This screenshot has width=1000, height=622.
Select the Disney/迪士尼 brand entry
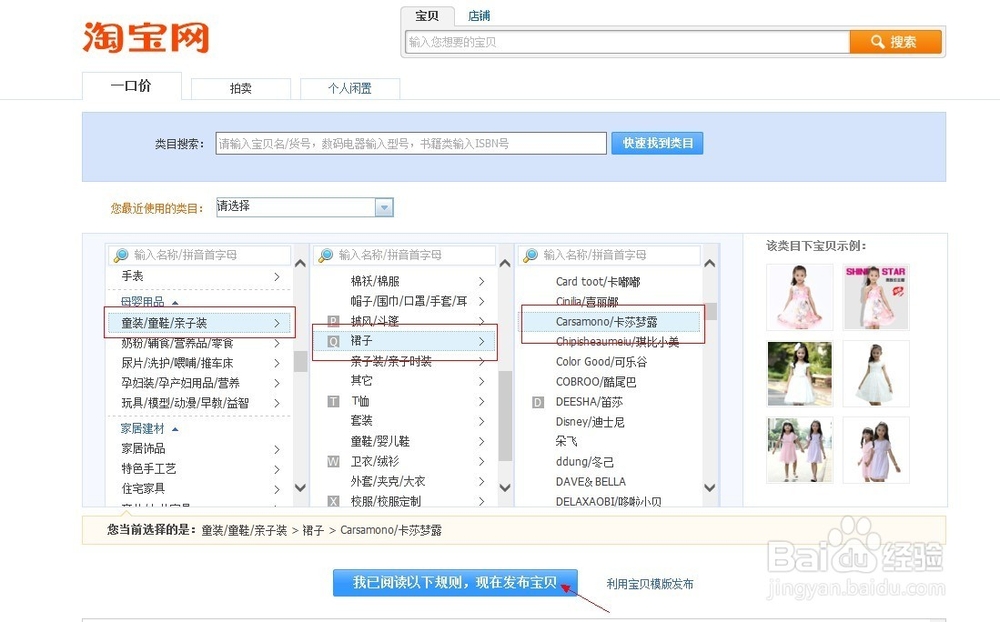pyautogui.click(x=590, y=421)
